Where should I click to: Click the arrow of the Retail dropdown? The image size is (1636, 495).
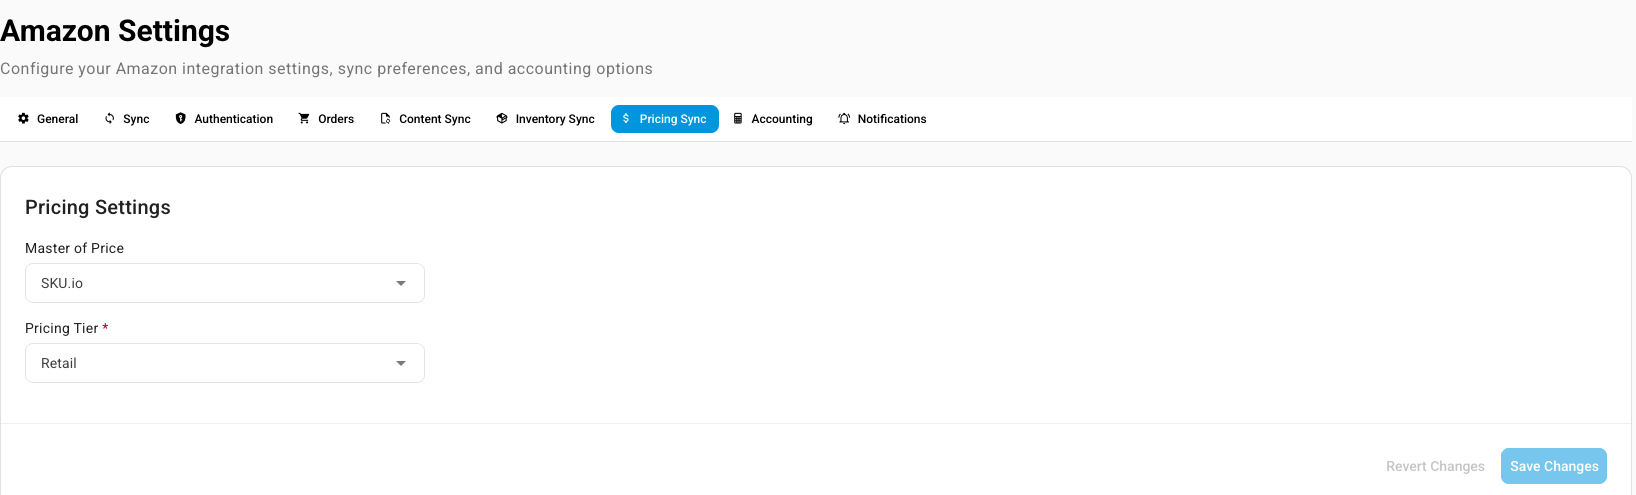tap(401, 363)
